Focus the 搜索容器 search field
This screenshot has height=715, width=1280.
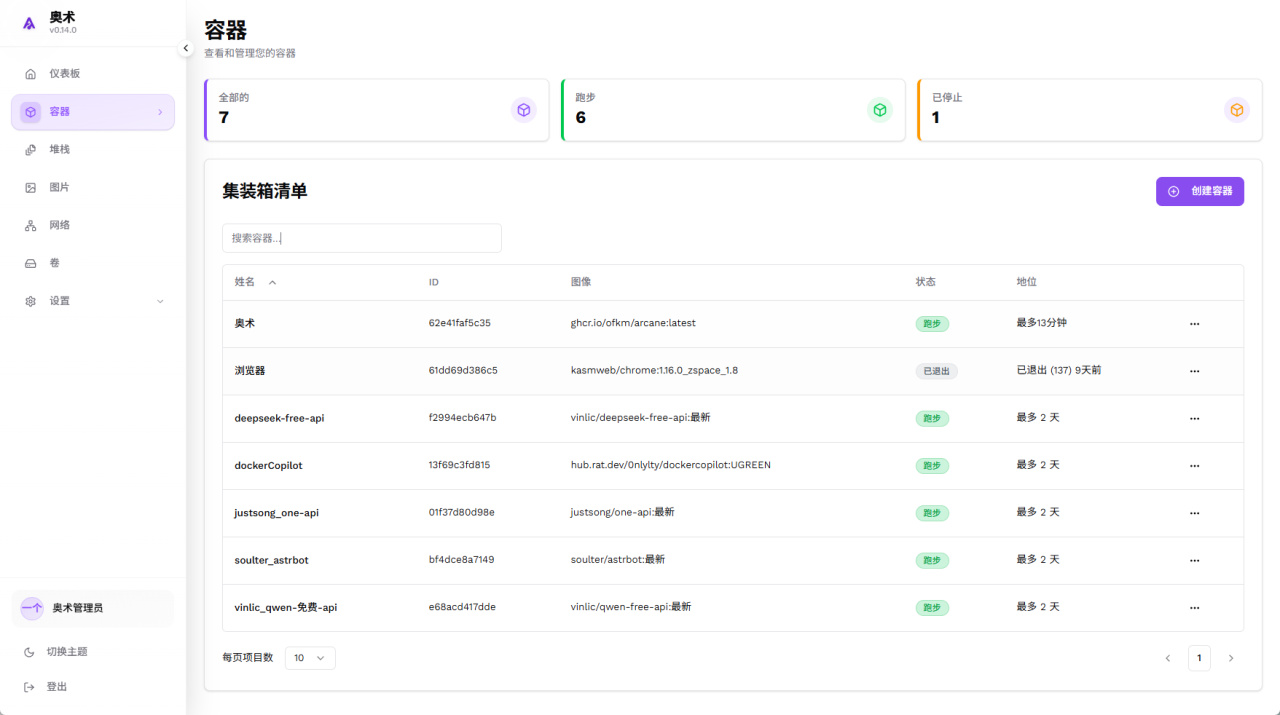362,238
